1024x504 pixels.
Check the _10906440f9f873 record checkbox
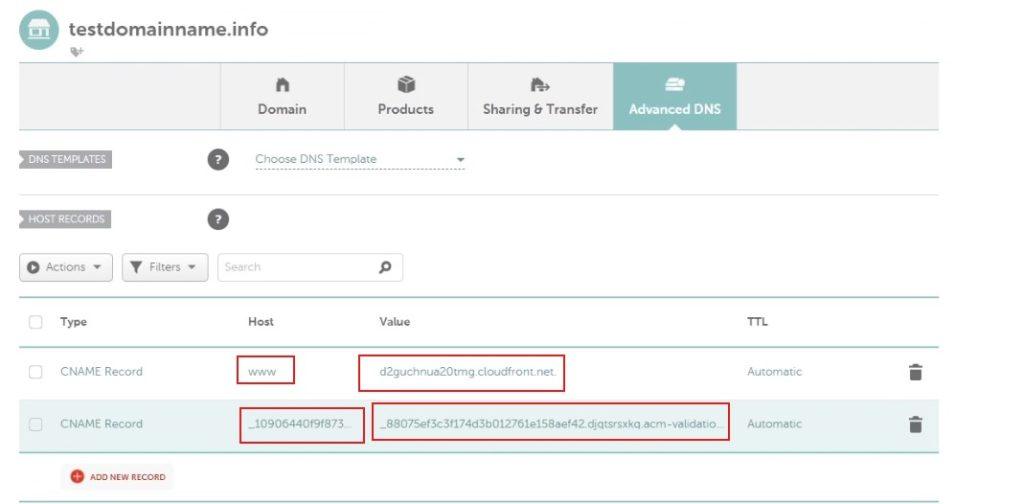(x=36, y=424)
